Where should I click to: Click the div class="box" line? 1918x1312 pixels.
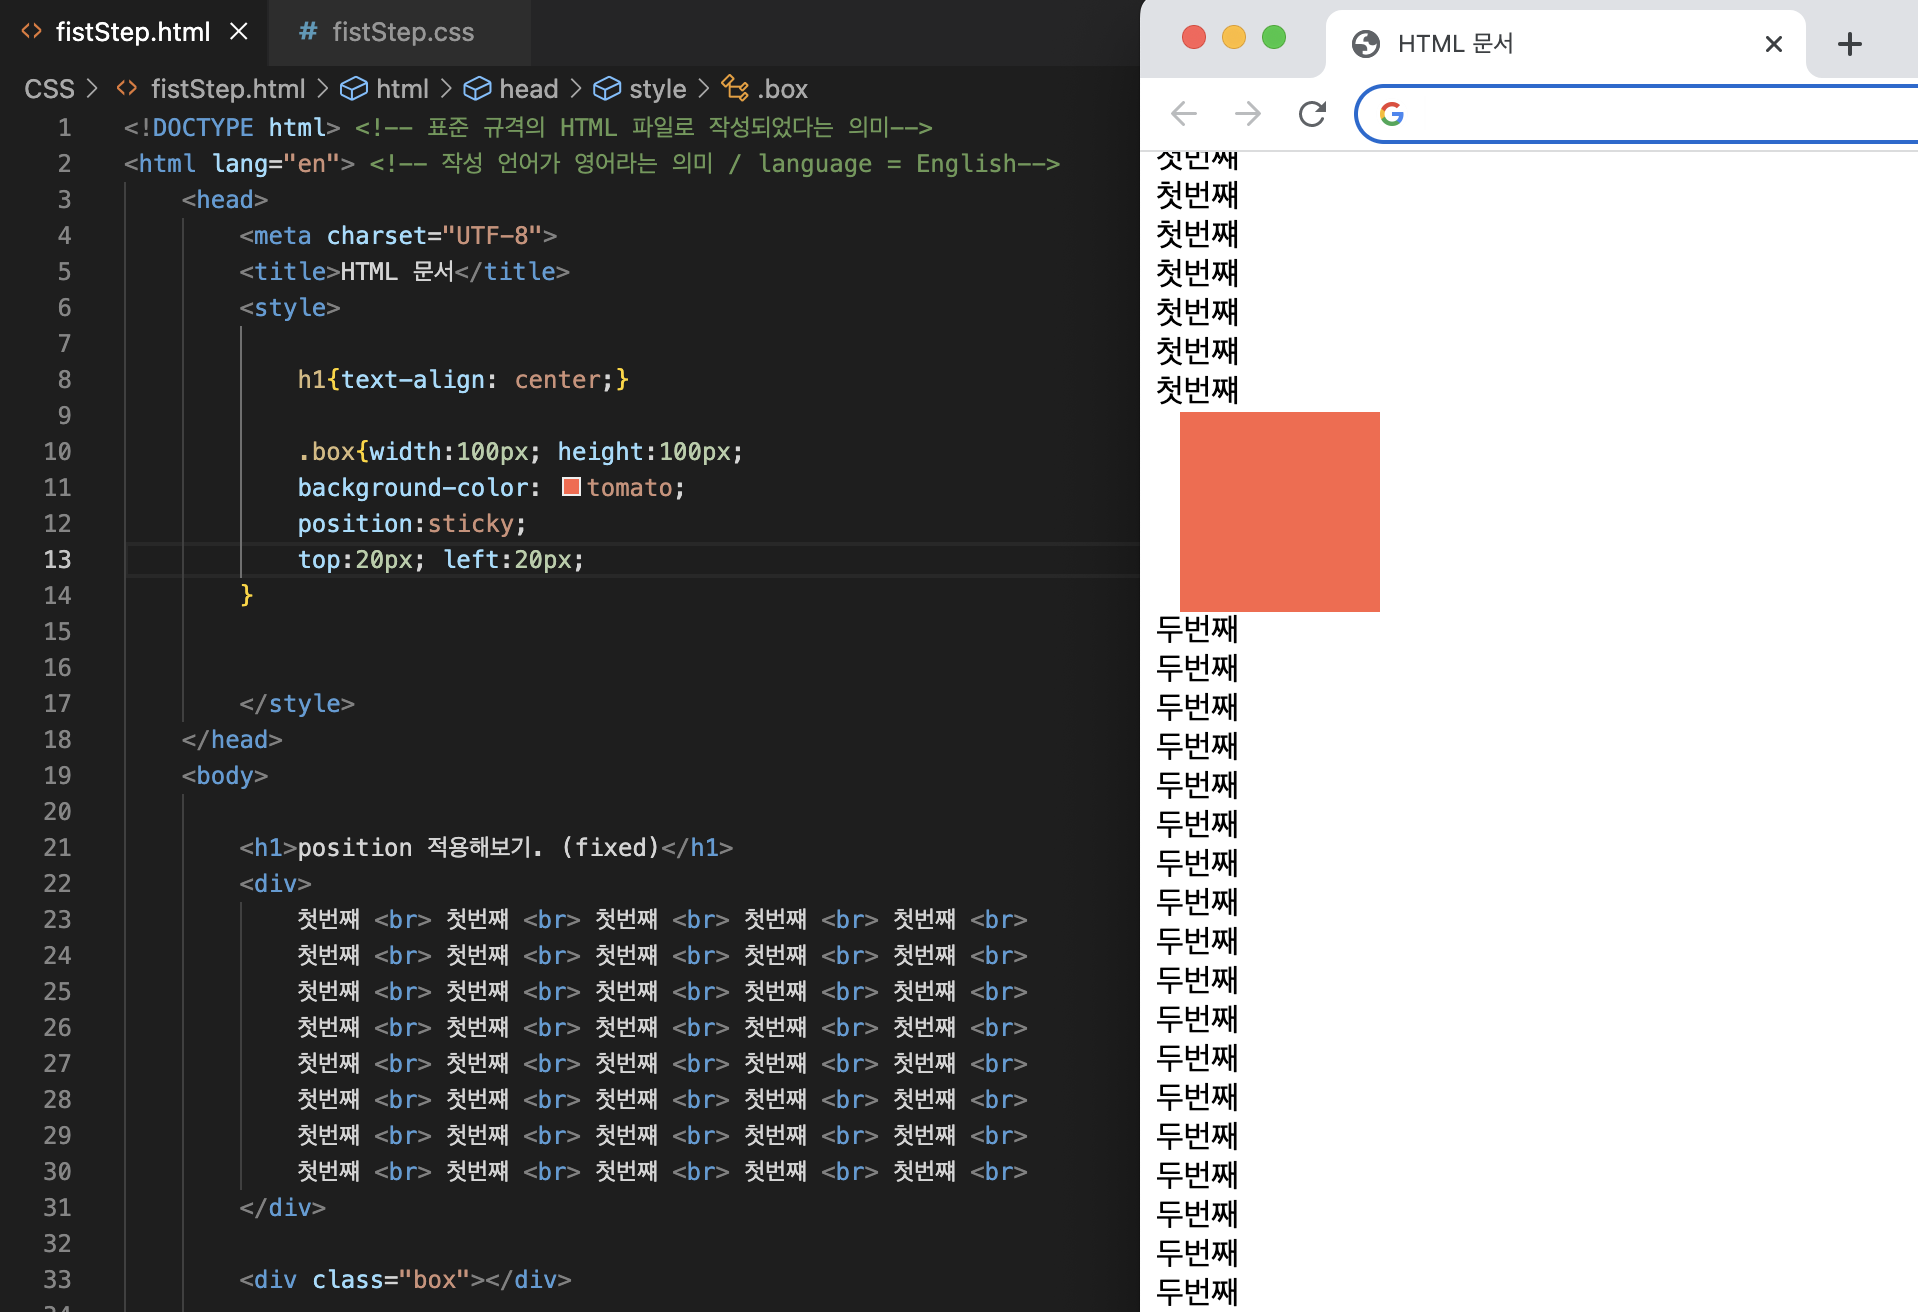click(x=405, y=1280)
